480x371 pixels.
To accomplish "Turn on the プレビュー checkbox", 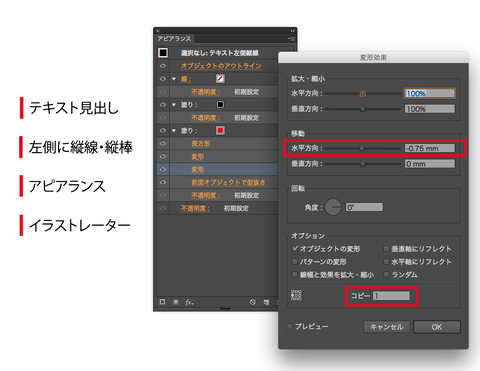I will pyautogui.click(x=290, y=326).
